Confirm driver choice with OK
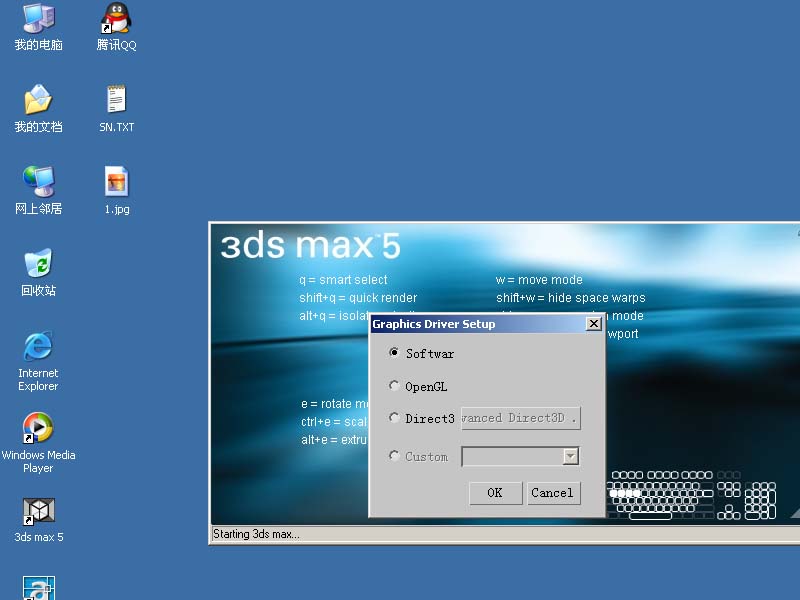Screen dimensions: 800x600 (495, 493)
